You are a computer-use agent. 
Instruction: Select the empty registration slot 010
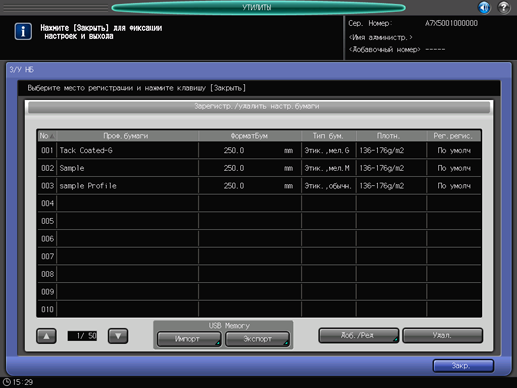[259, 309]
